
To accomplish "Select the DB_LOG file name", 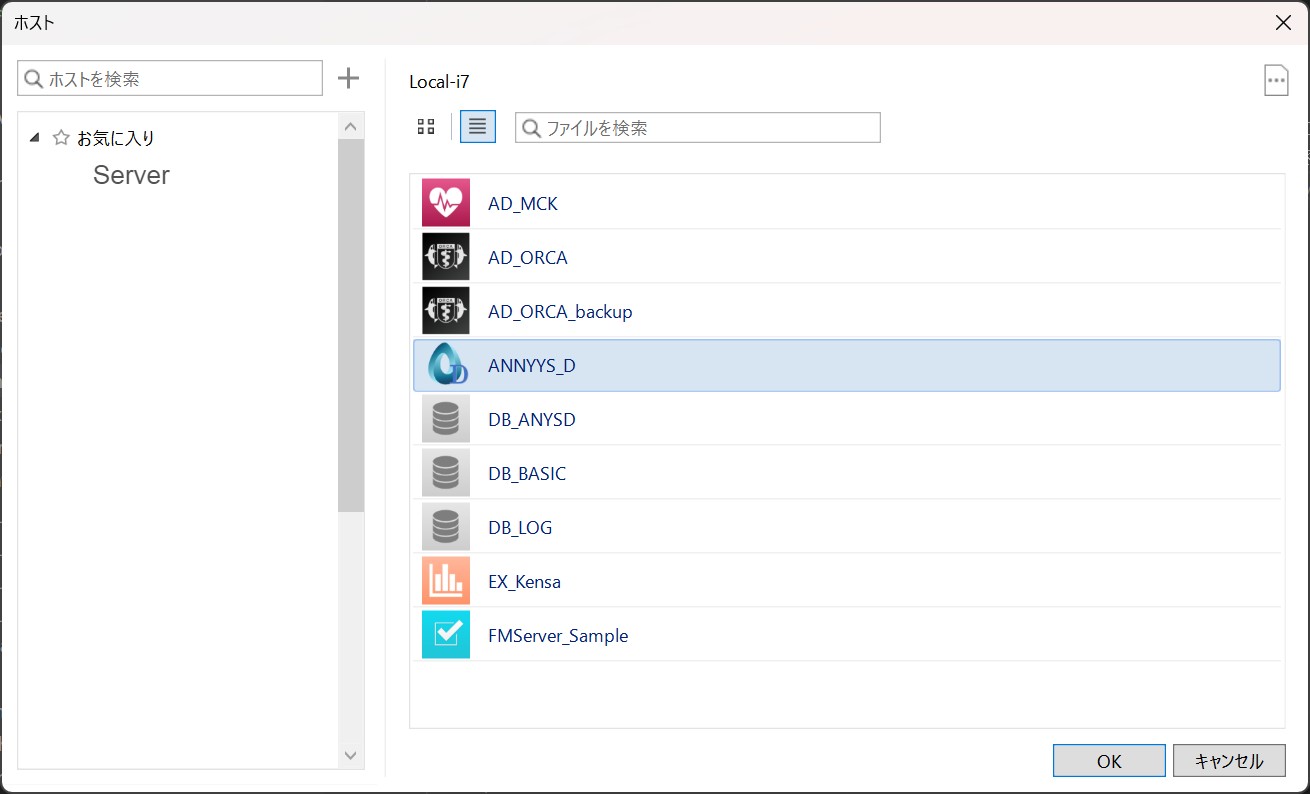I will (x=520, y=528).
